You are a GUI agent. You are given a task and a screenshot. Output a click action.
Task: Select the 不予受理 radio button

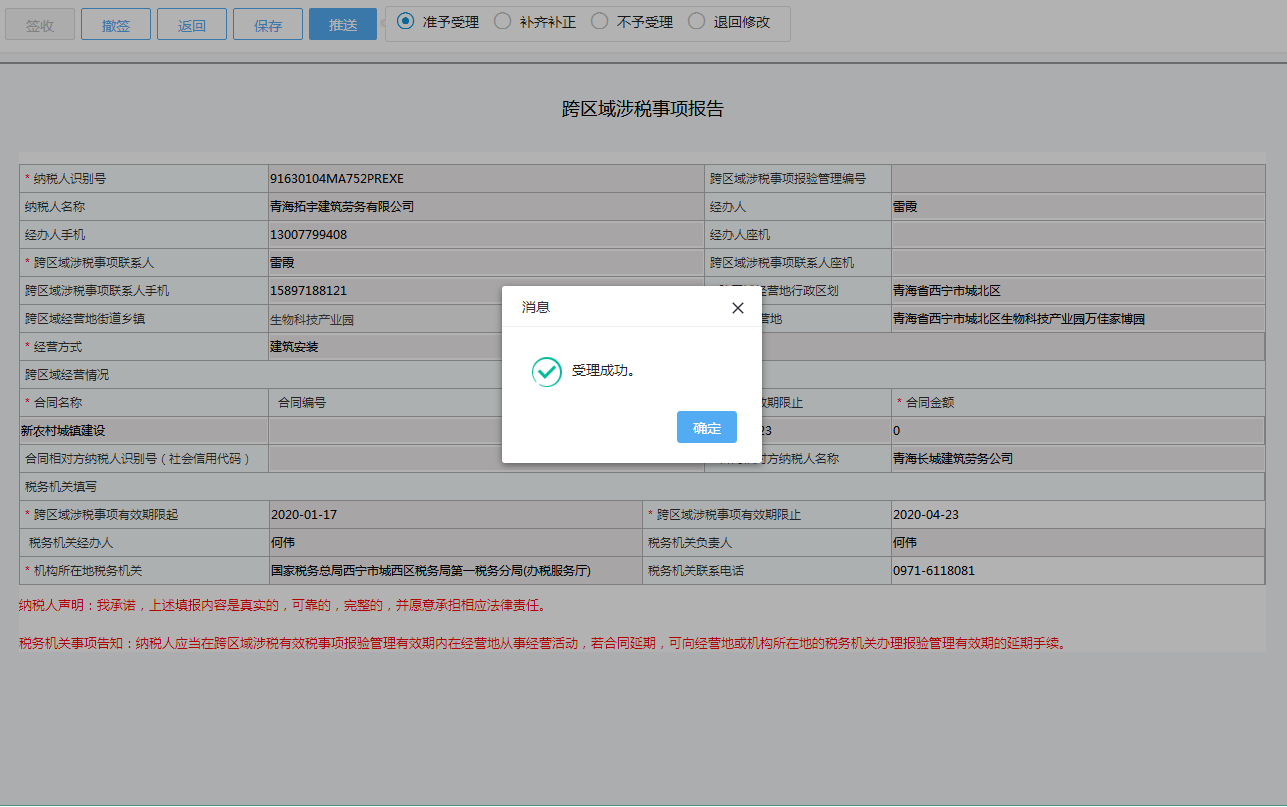coord(600,21)
